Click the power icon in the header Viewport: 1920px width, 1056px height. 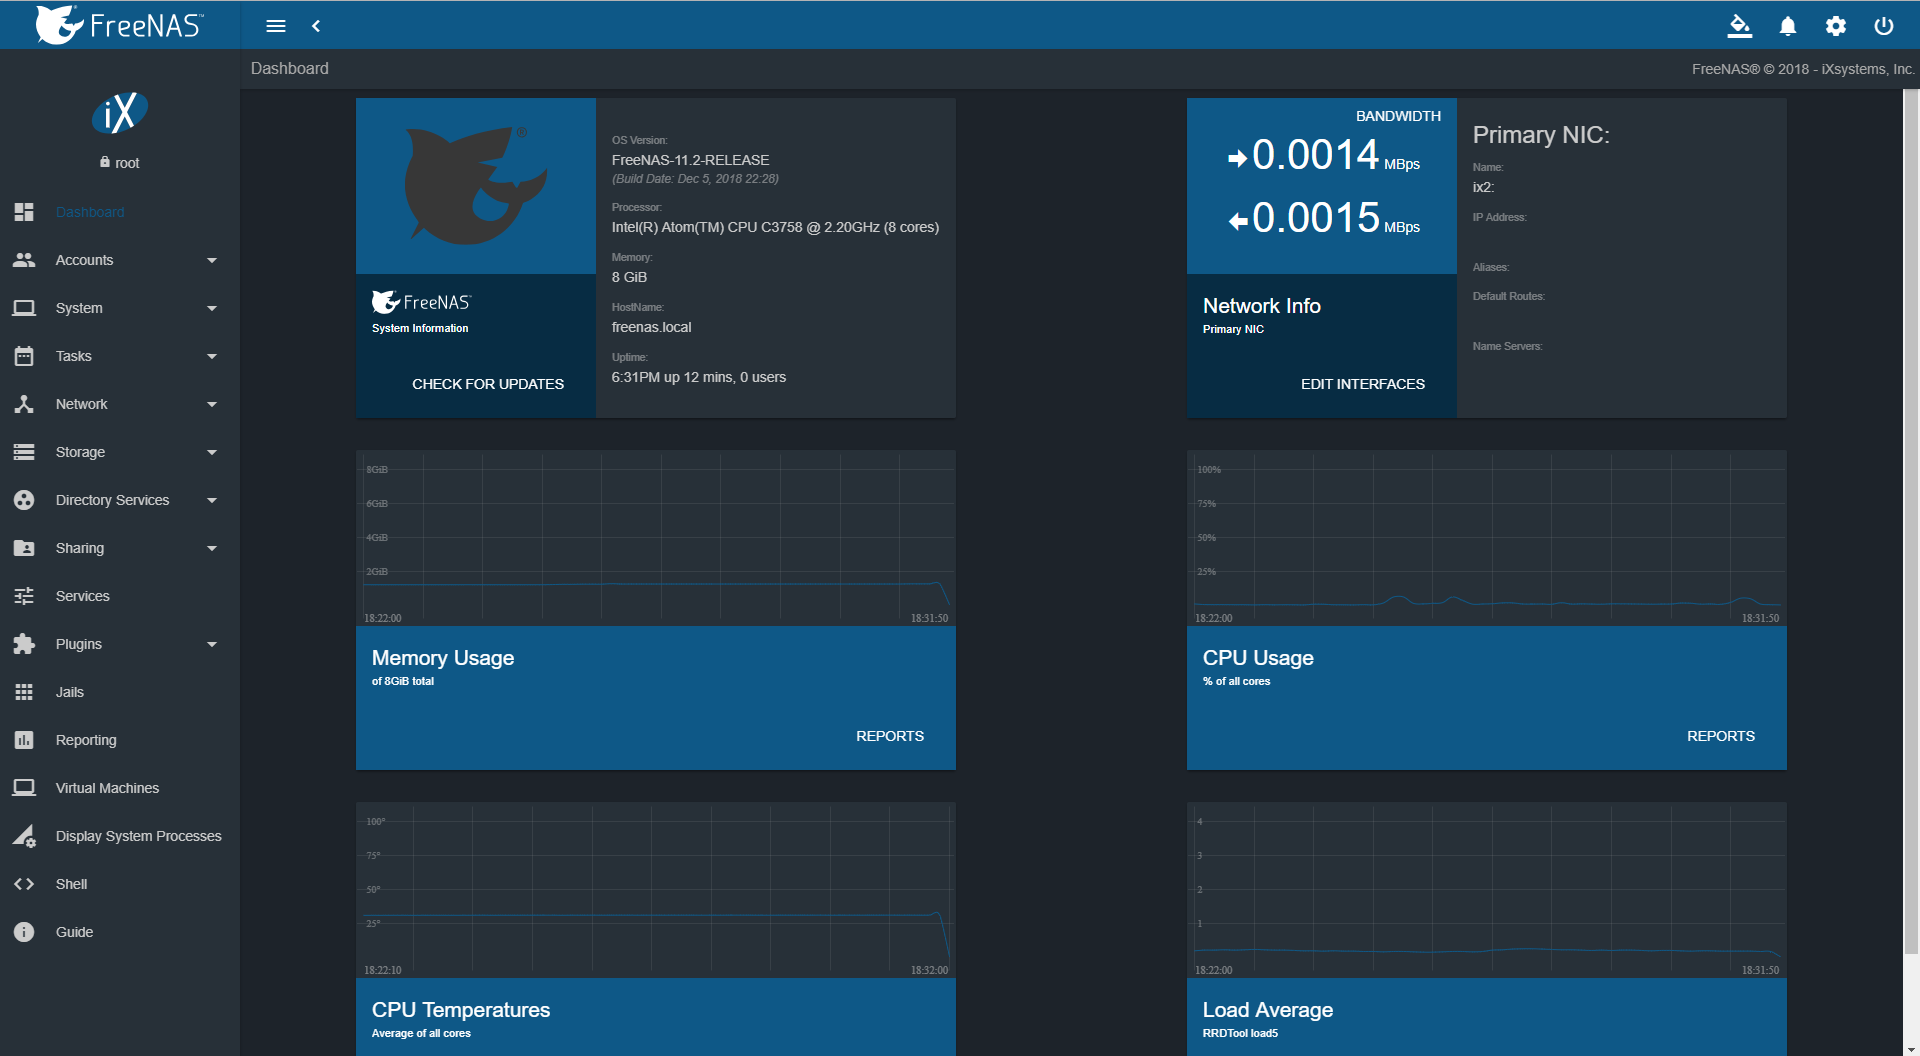[x=1884, y=26]
